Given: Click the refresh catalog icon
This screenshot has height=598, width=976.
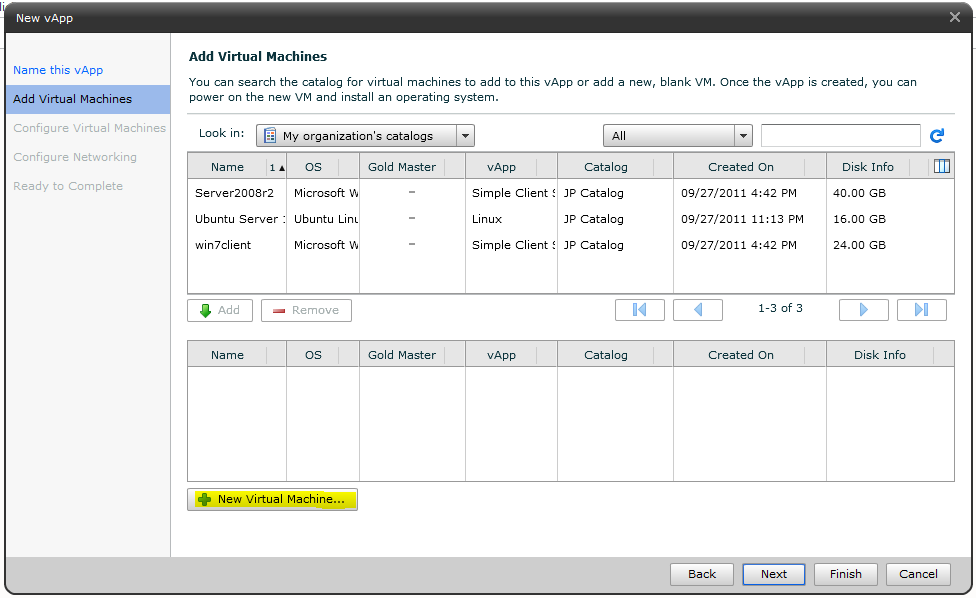Looking at the screenshot, I should tap(937, 136).
